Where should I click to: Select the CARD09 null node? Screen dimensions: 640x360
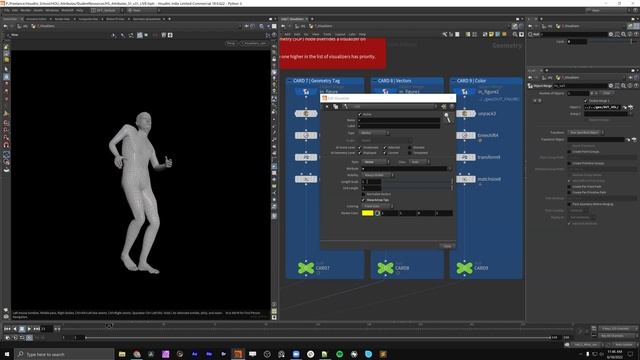464,268
